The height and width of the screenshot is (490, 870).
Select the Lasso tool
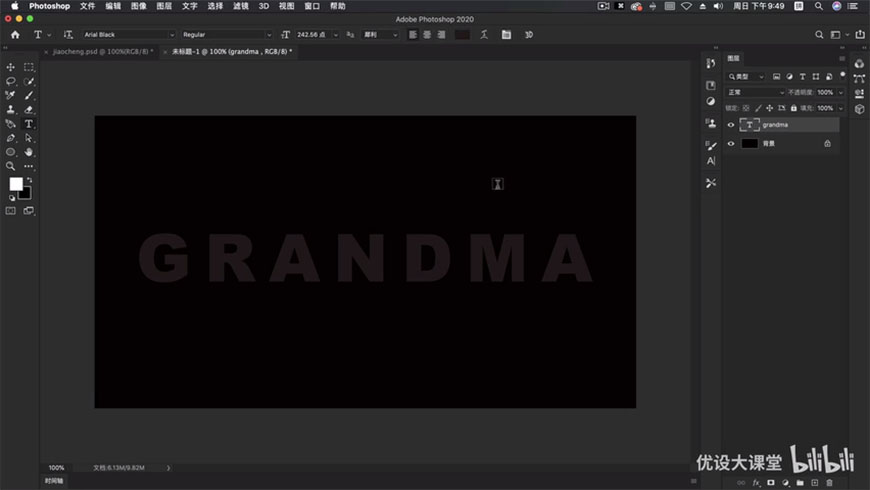[11, 81]
